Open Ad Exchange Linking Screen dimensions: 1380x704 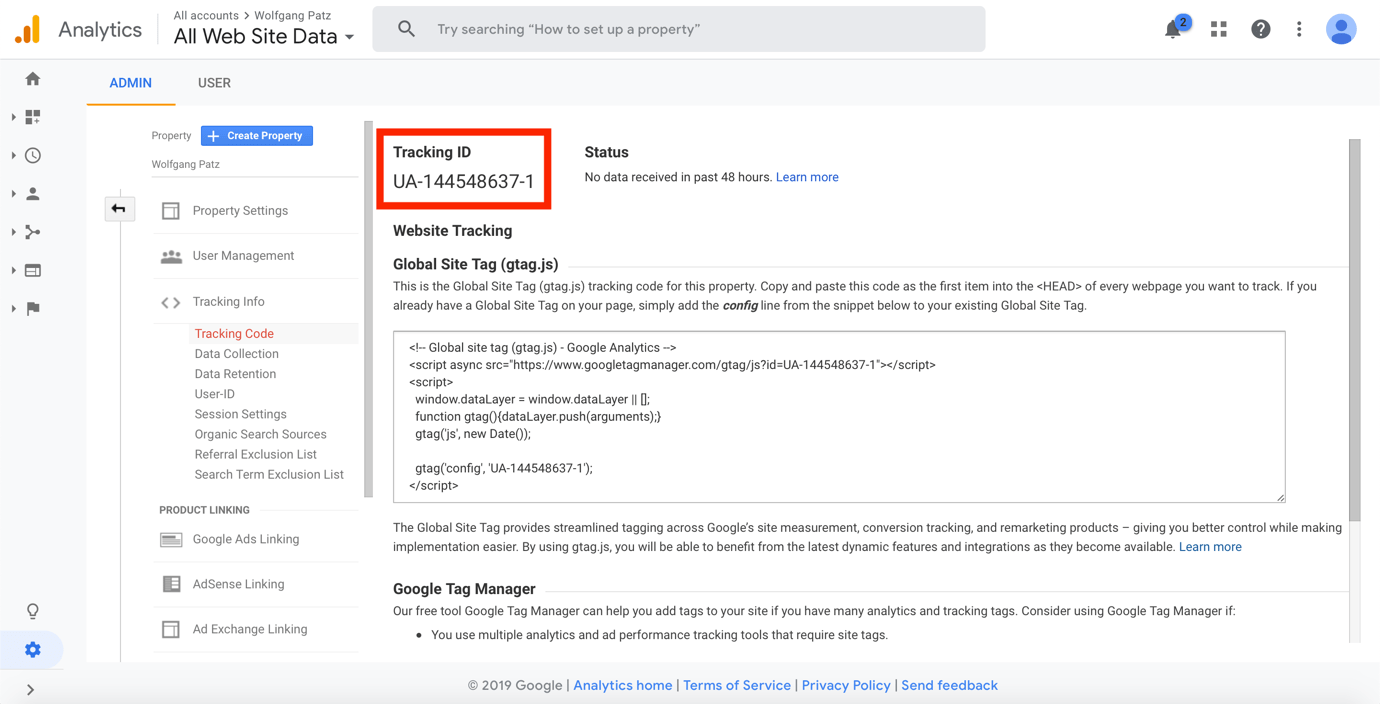pyautogui.click(x=250, y=629)
